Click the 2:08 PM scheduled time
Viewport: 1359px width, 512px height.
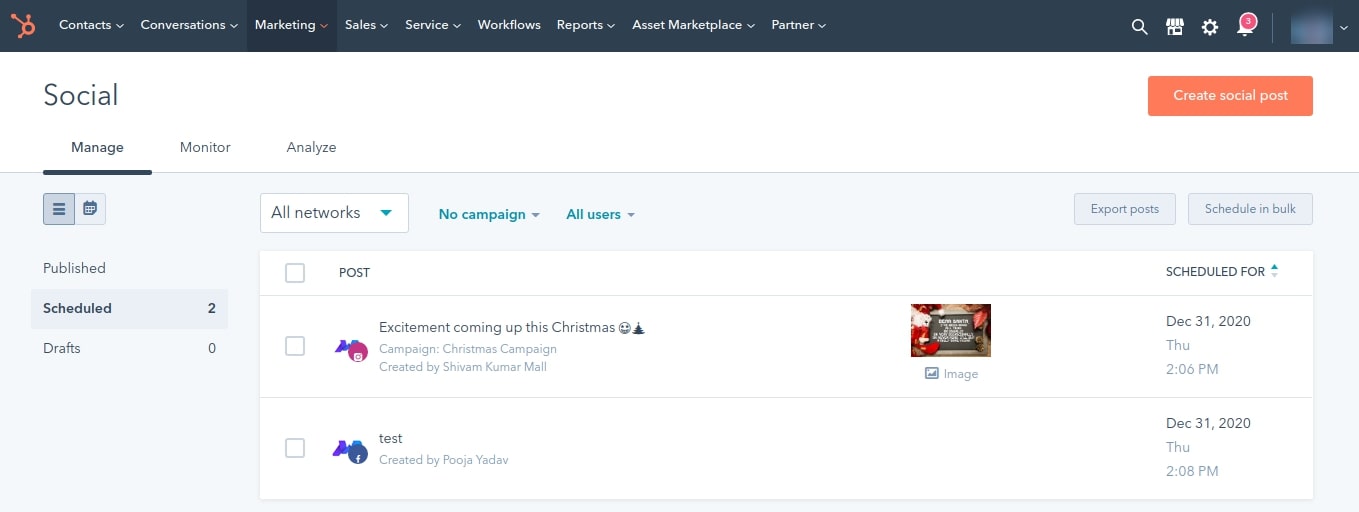point(1192,471)
